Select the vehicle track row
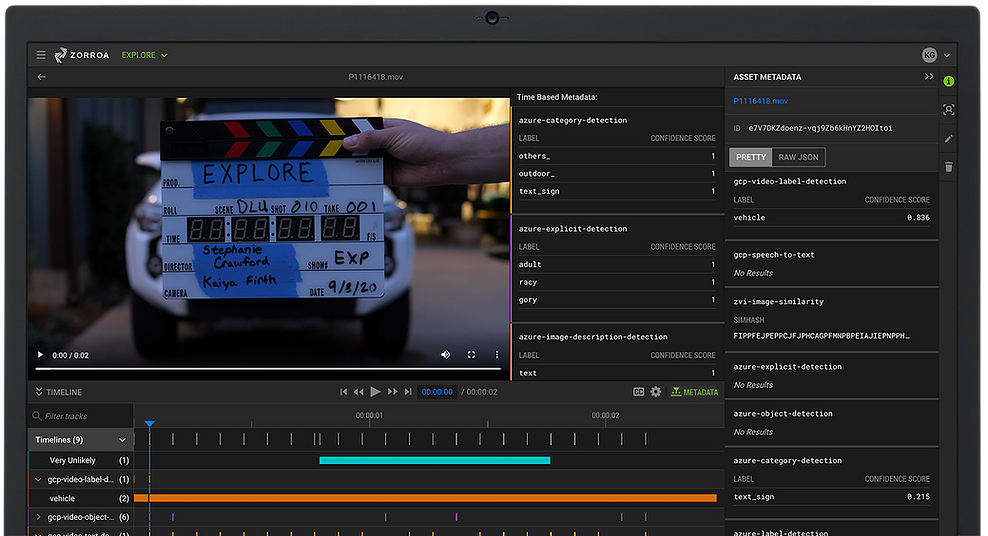988x536 pixels. tap(81, 498)
